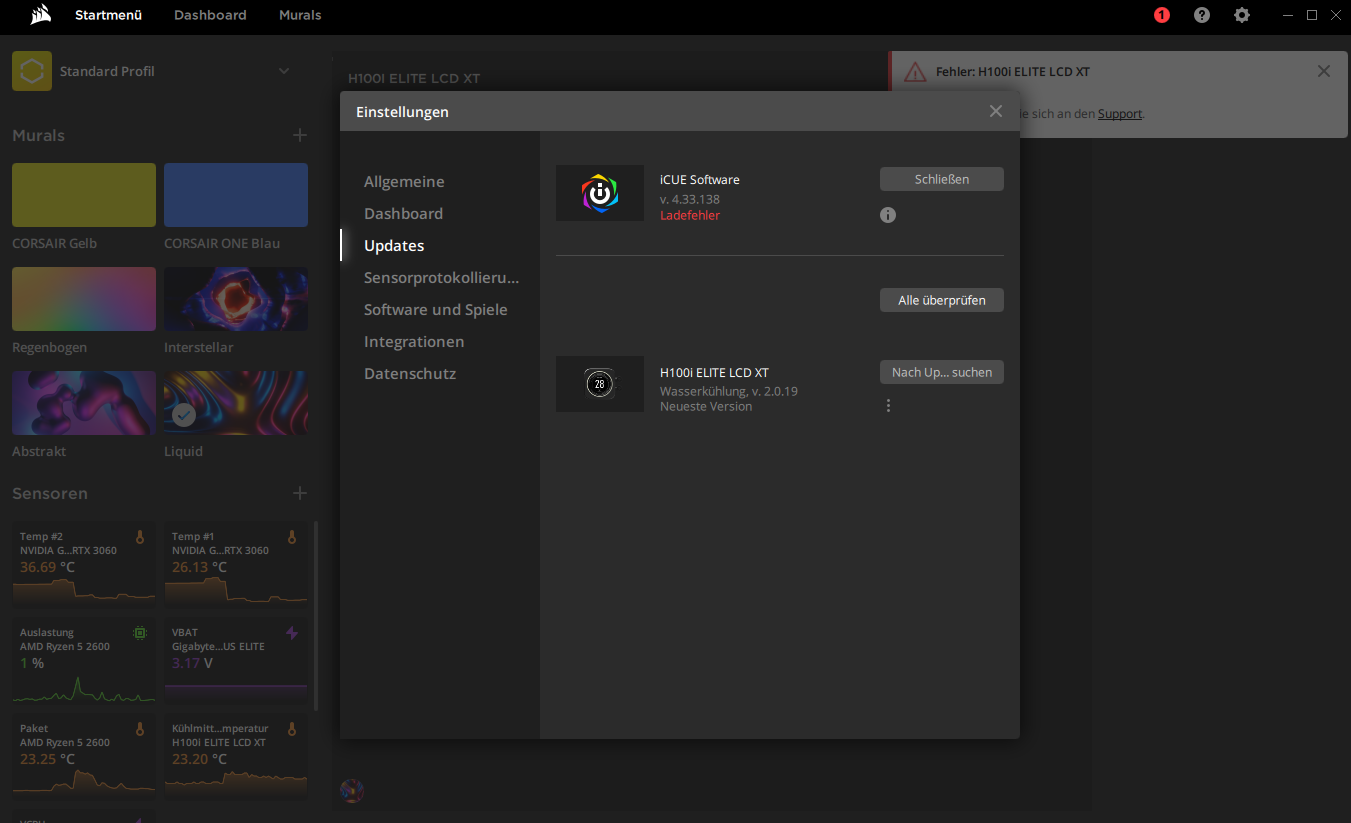Screen dimensions: 1351x823
Task: Select the Interstellar mural thumbnail
Action: (236, 299)
